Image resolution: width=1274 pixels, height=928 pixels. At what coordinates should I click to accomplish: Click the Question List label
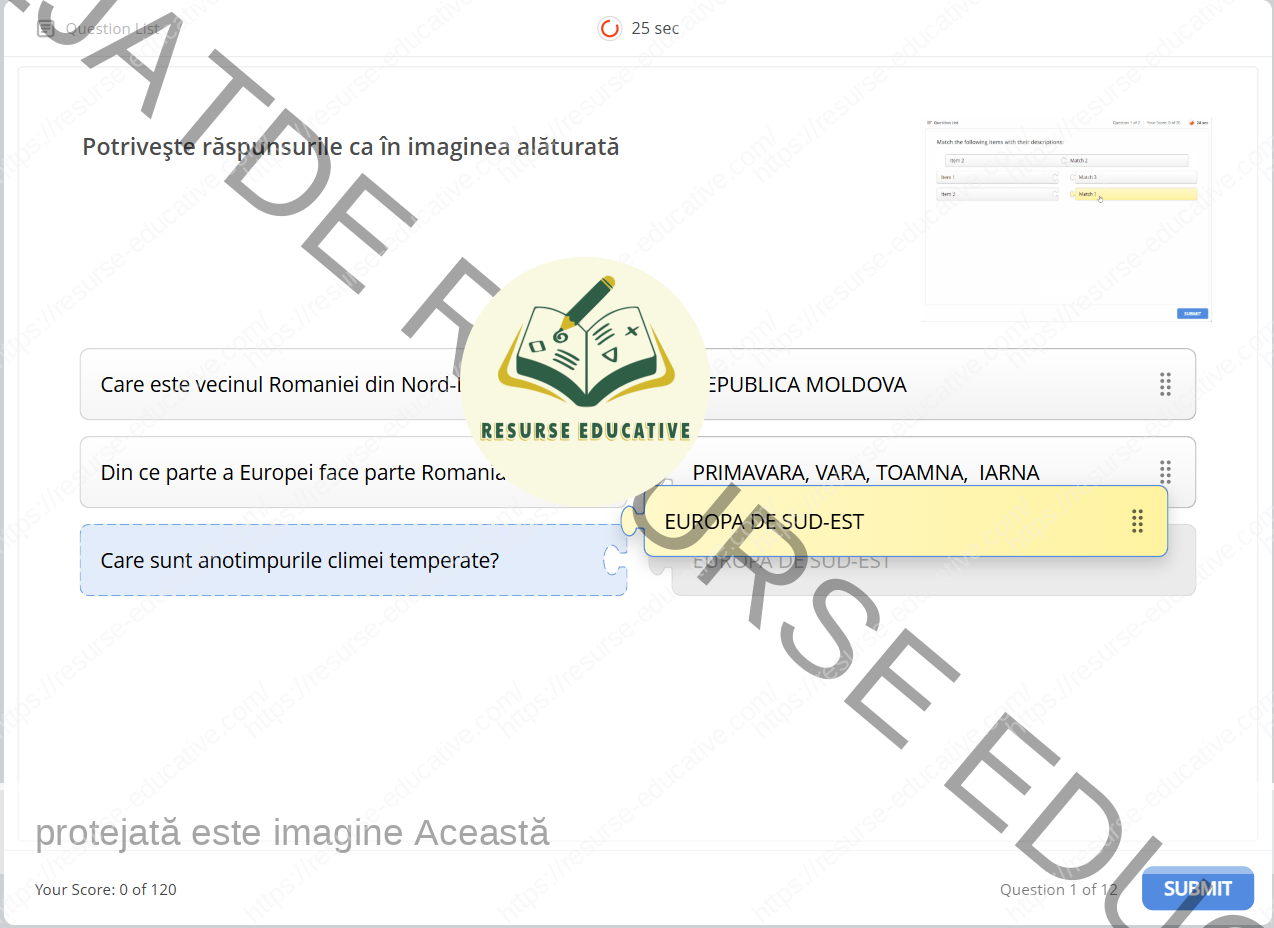click(x=112, y=28)
